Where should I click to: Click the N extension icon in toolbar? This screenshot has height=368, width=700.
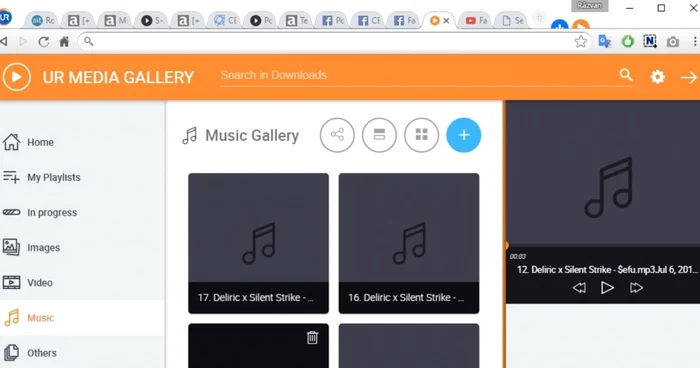coord(650,42)
